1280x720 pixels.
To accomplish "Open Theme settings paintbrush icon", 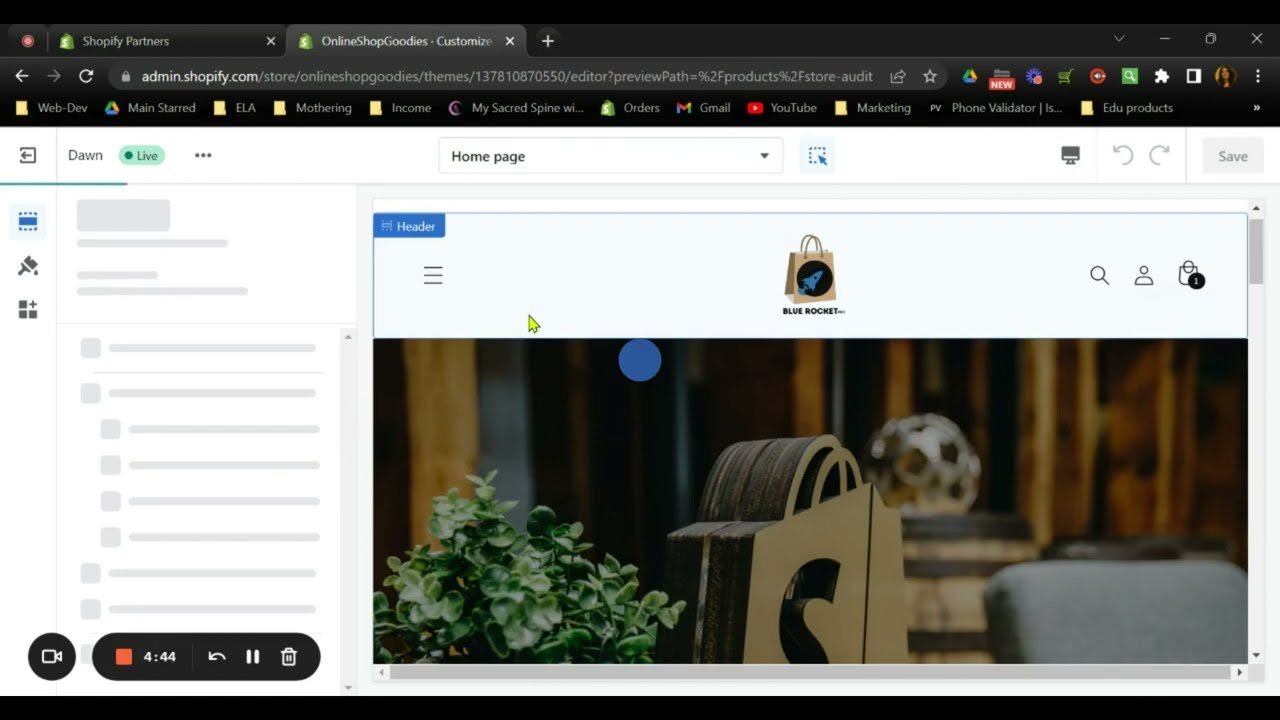I will point(28,265).
